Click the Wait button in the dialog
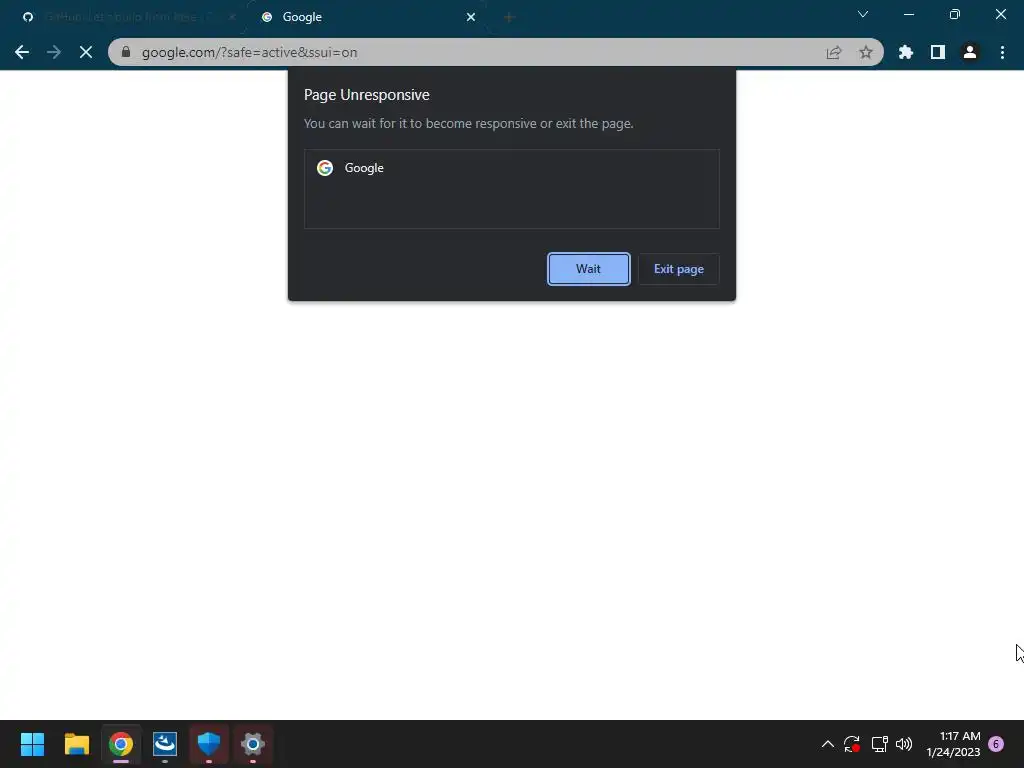The height and width of the screenshot is (768, 1024). pos(588,269)
